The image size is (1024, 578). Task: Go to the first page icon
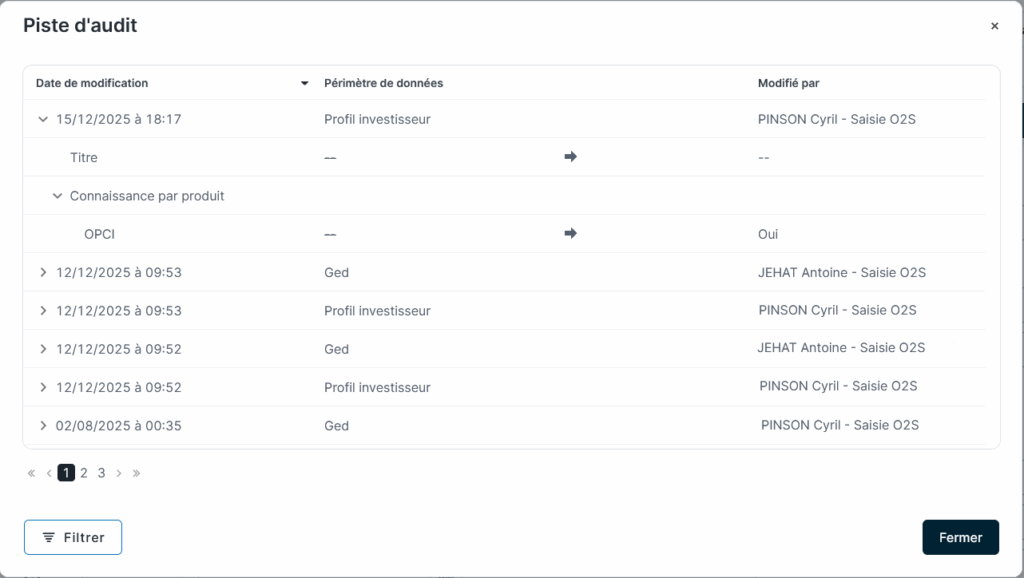click(x=32, y=473)
